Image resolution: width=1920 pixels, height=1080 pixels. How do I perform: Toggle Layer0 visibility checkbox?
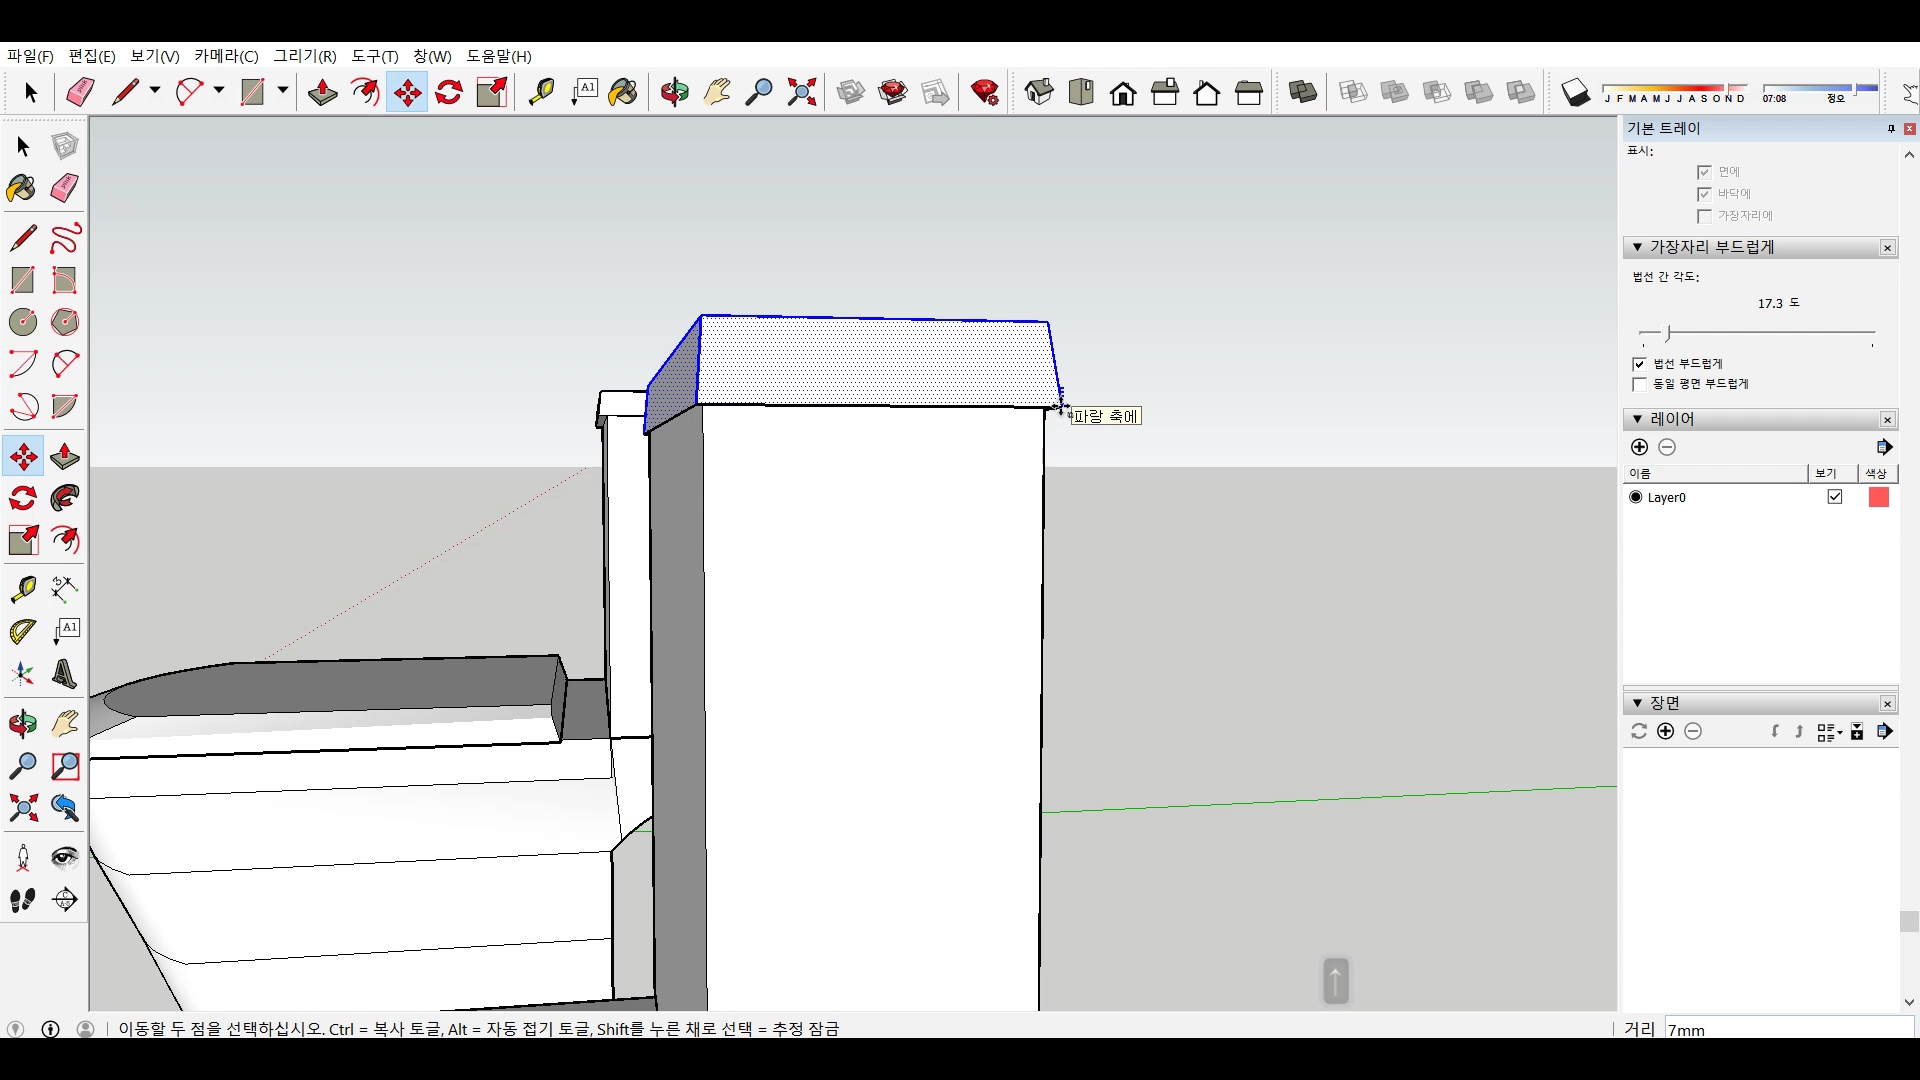1835,497
